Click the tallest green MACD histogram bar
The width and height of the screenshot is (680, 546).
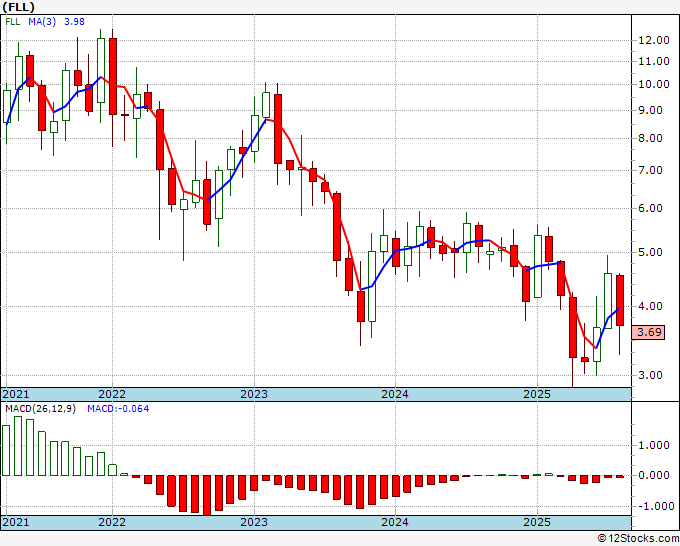point(18,446)
